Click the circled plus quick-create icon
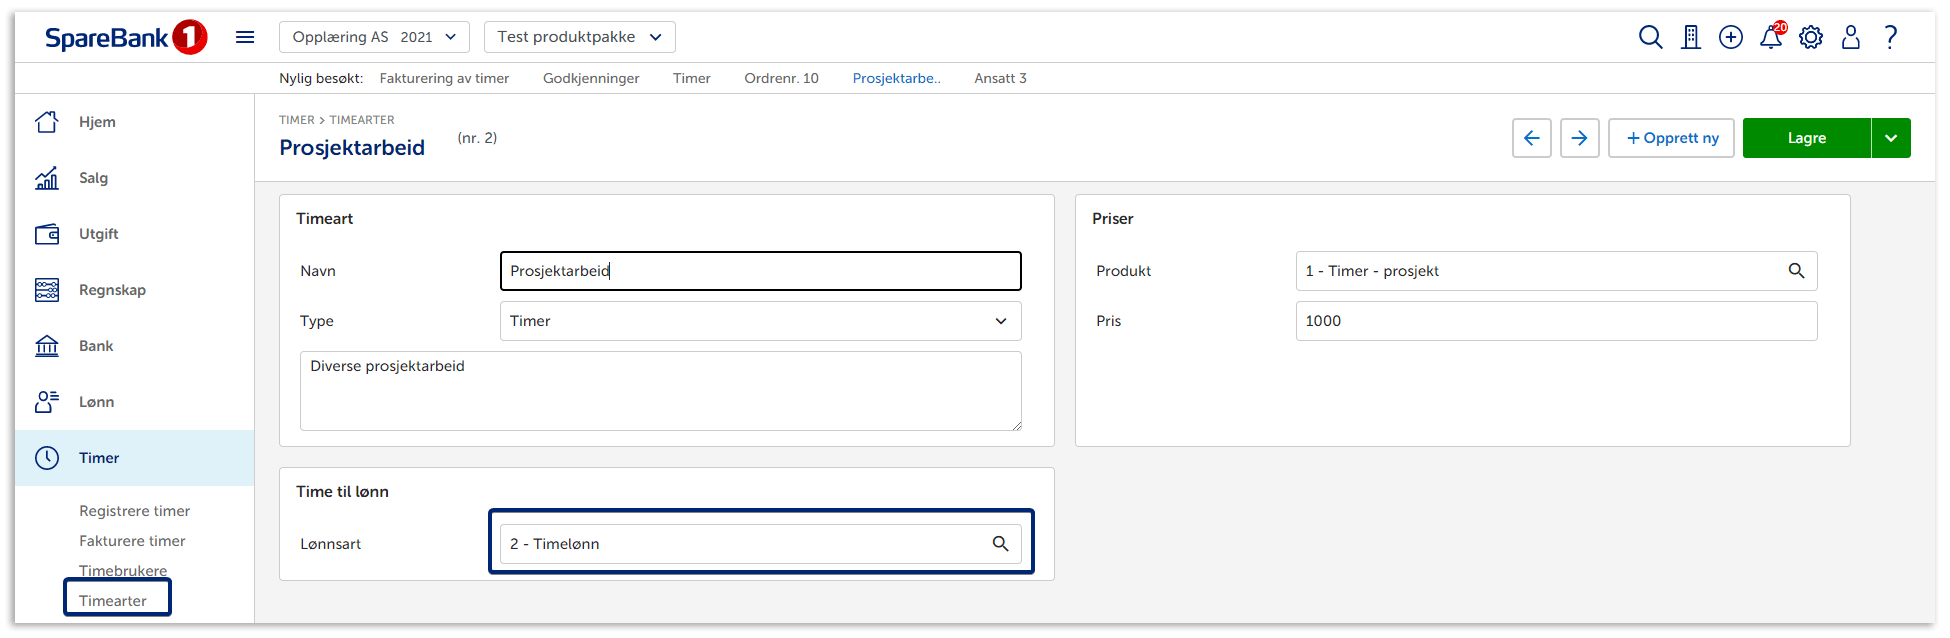The image size is (1950, 638). (1730, 37)
